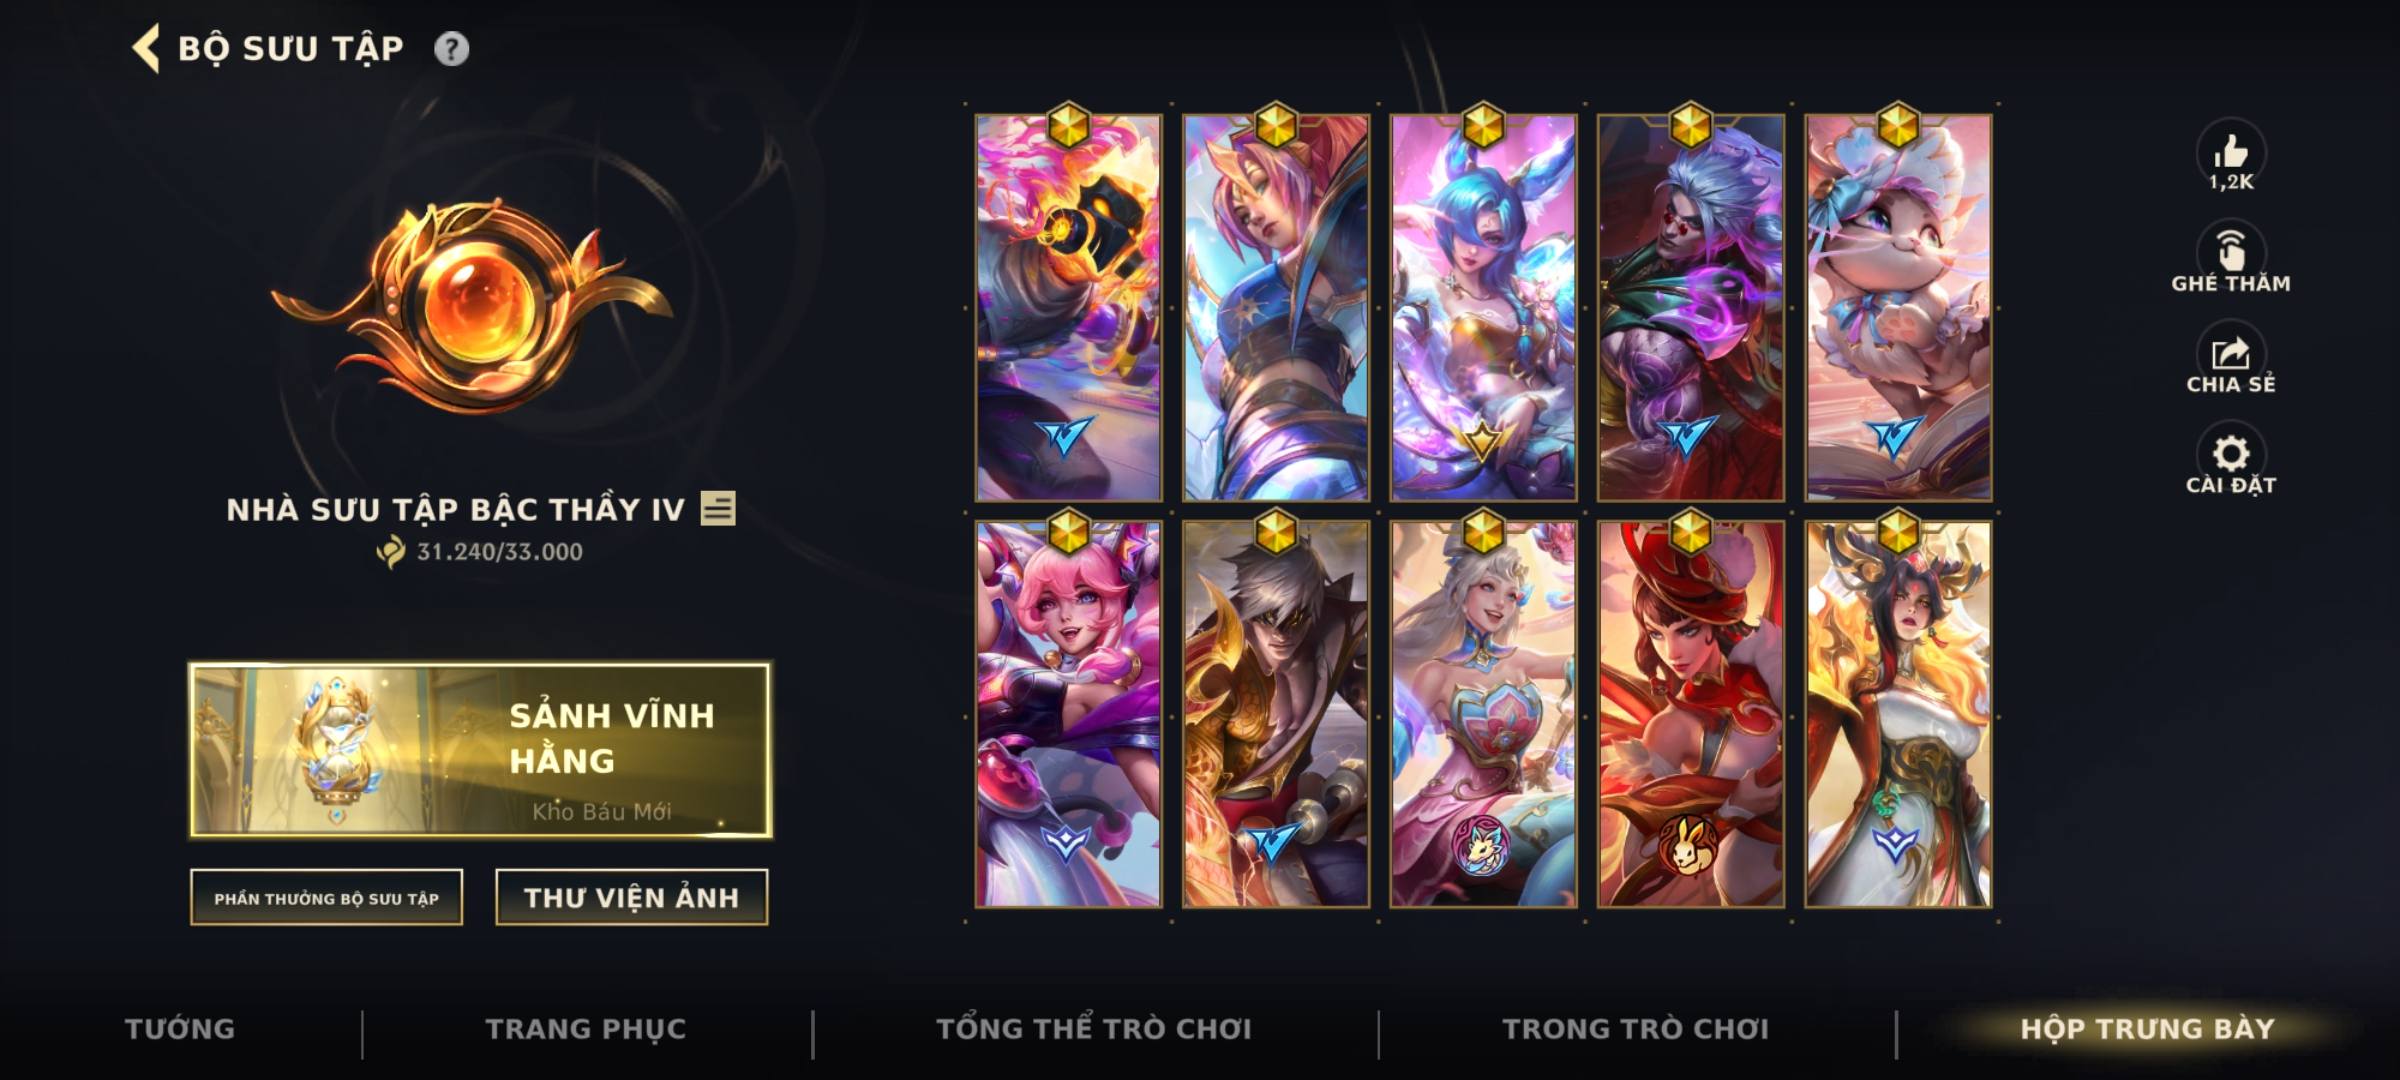Select the pink-haired girl skin card
The width and height of the screenshot is (2400, 1080).
[1068, 714]
